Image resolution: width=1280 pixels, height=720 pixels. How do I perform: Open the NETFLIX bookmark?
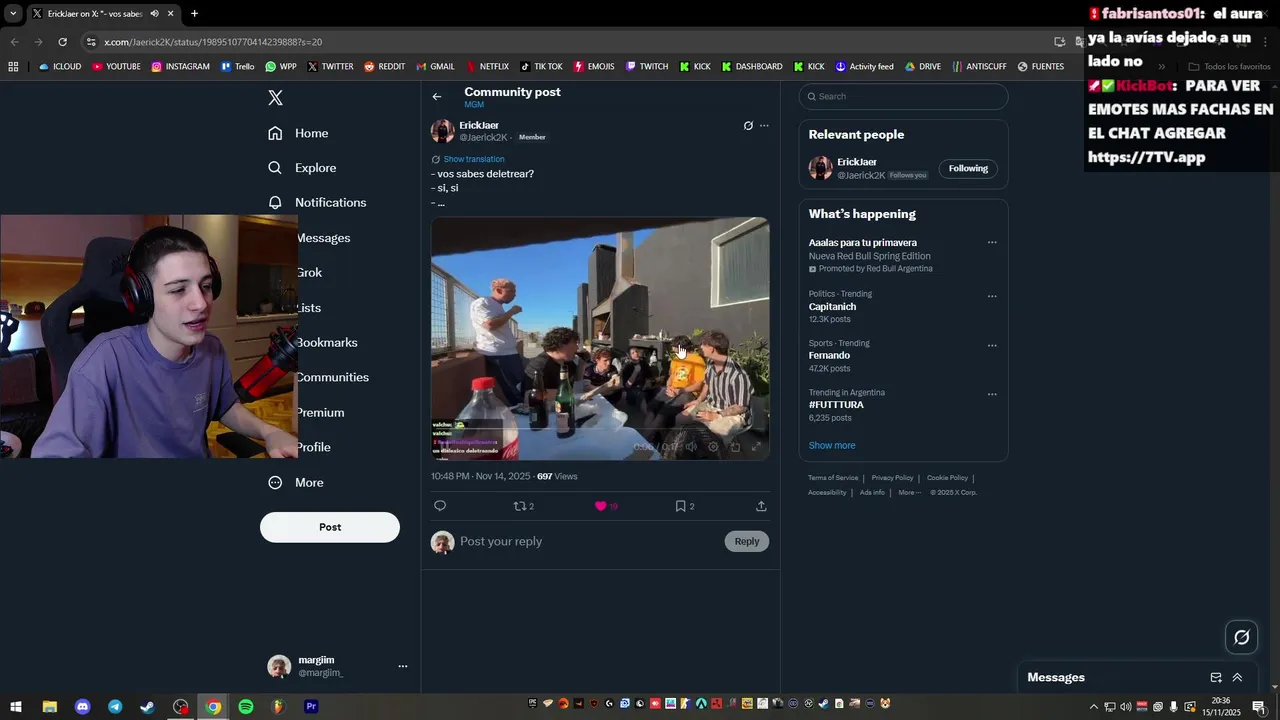pyautogui.click(x=486, y=67)
